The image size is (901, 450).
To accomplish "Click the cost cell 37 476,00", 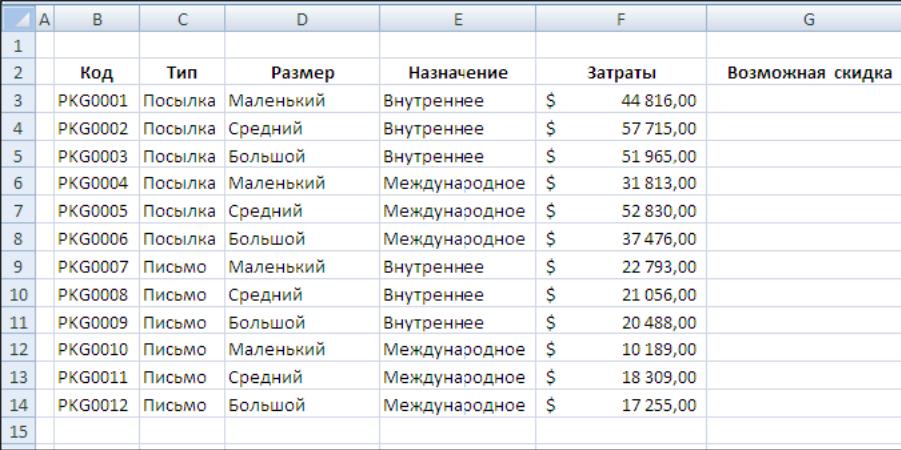I will tap(621, 239).
